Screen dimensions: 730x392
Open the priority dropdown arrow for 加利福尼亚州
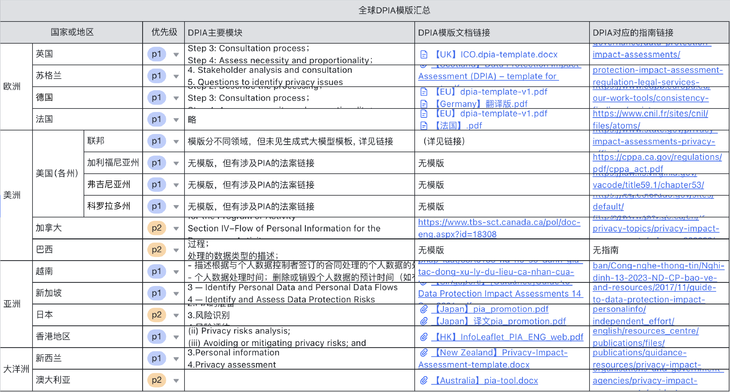pos(176,163)
